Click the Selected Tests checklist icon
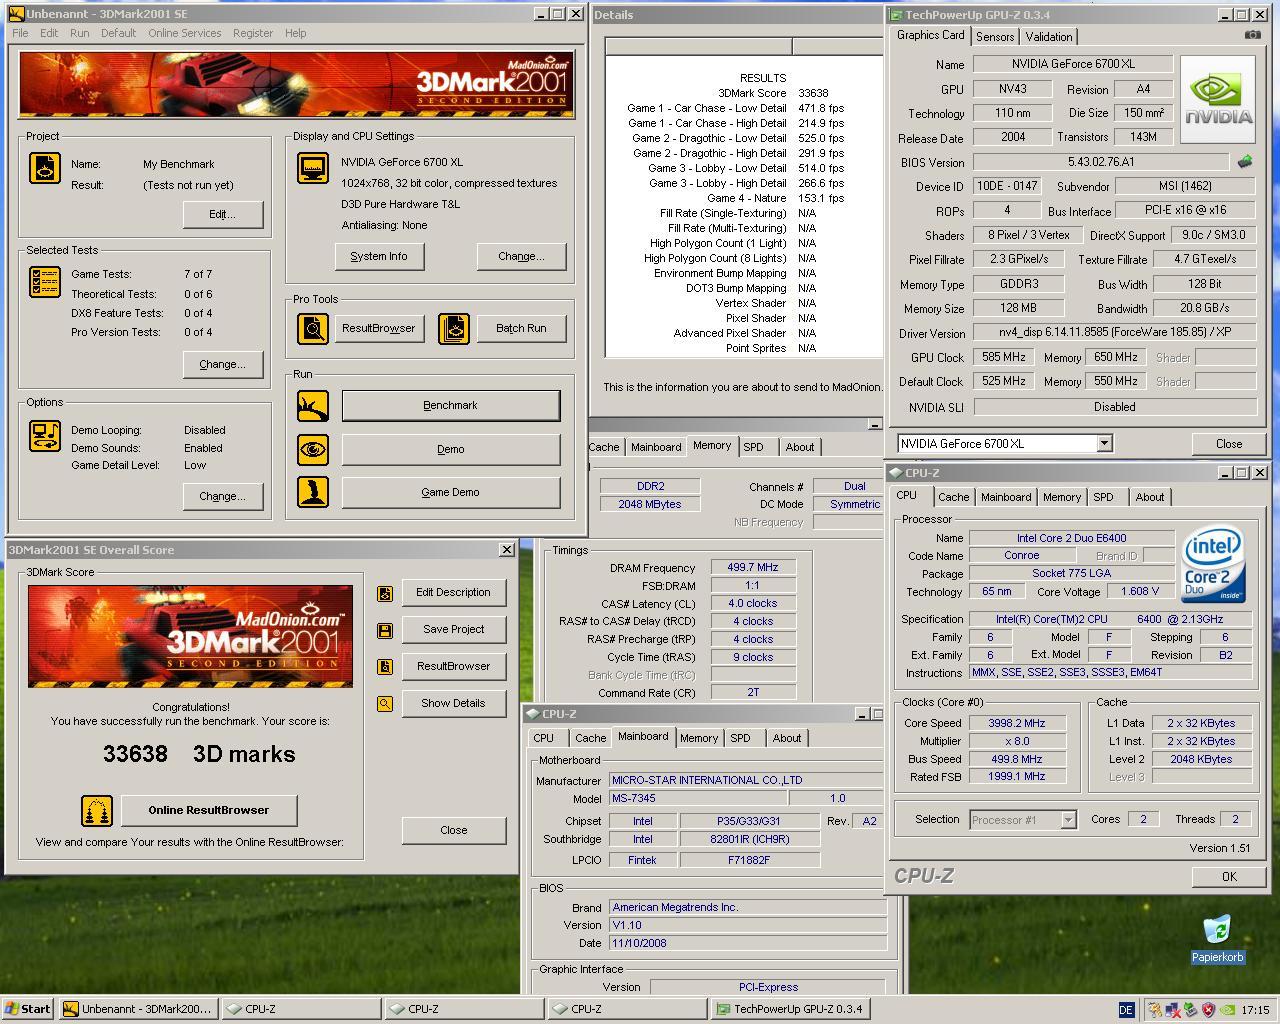 coord(45,283)
